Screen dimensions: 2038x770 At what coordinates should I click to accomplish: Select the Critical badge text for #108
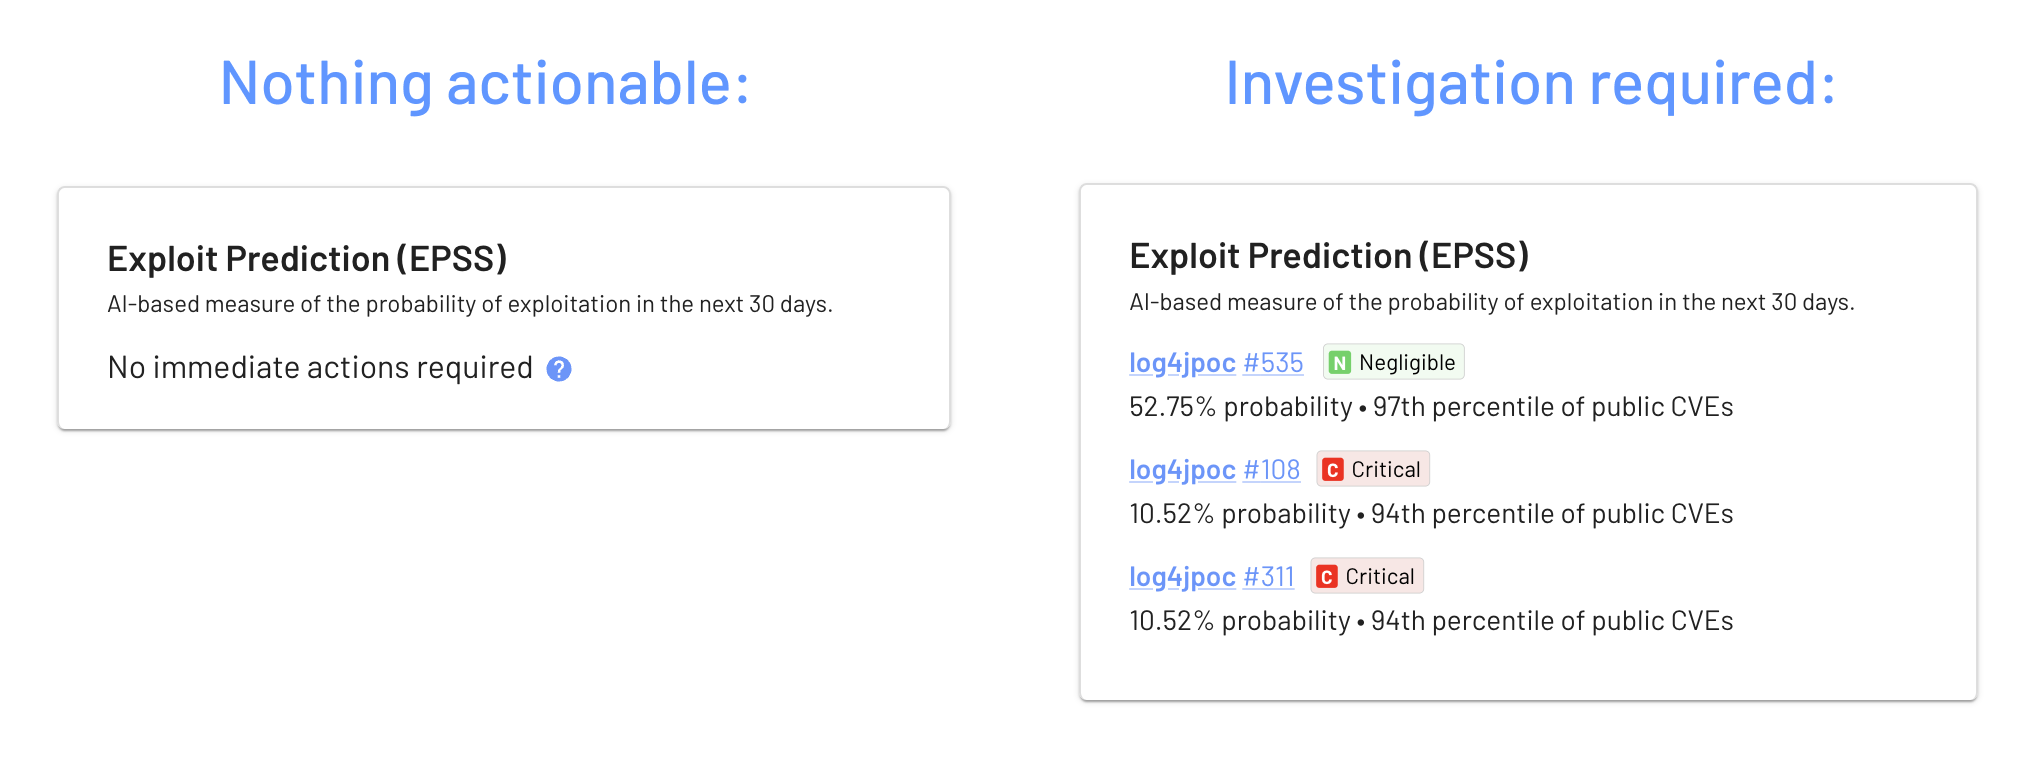click(x=1386, y=470)
